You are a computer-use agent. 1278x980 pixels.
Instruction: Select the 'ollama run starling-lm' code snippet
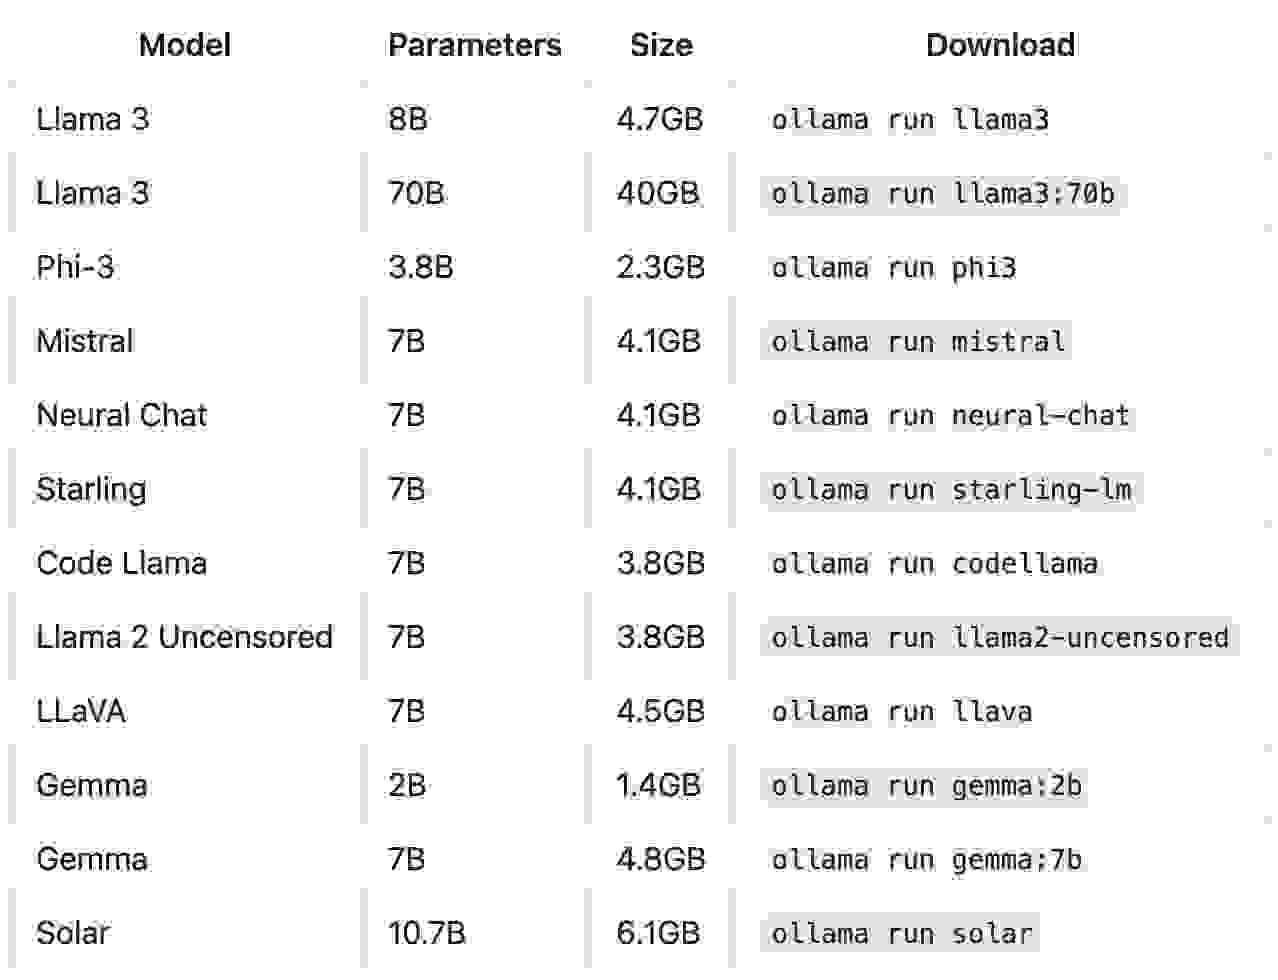[x=951, y=490]
